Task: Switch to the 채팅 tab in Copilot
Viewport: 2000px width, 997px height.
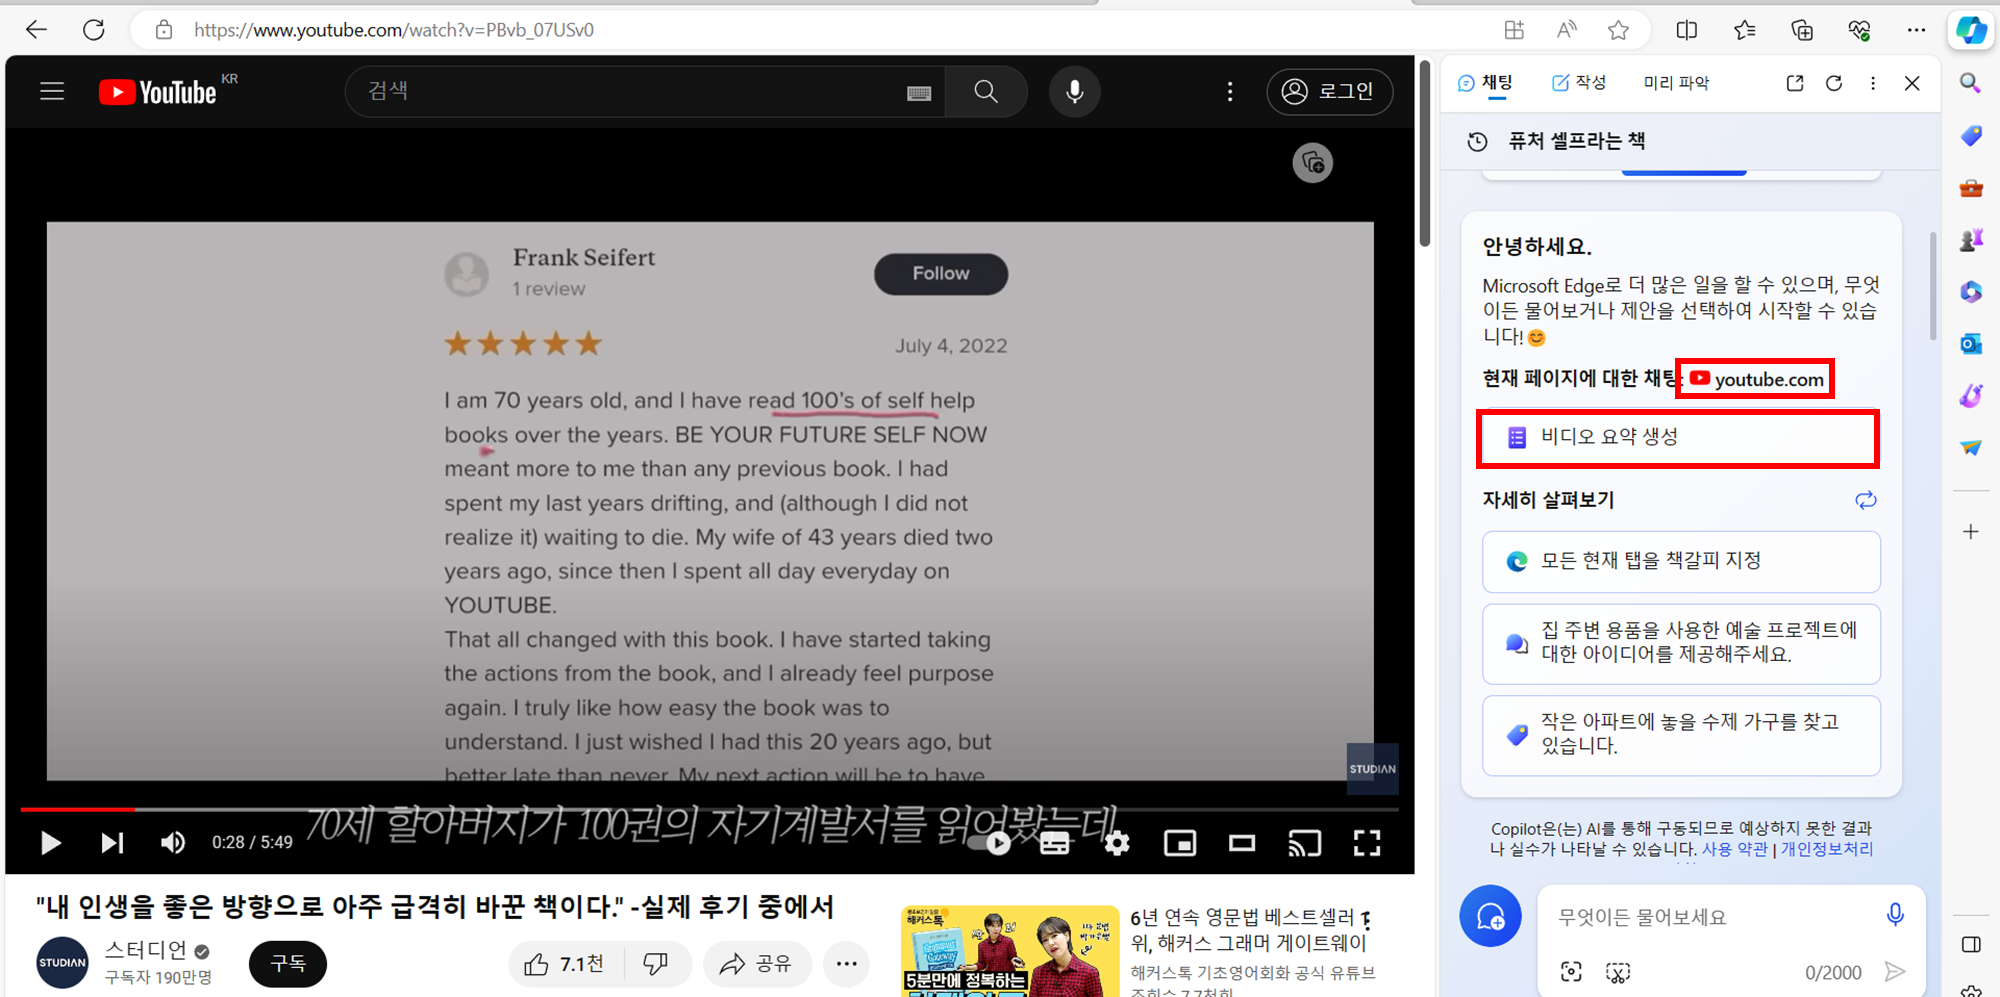Action: (x=1486, y=83)
